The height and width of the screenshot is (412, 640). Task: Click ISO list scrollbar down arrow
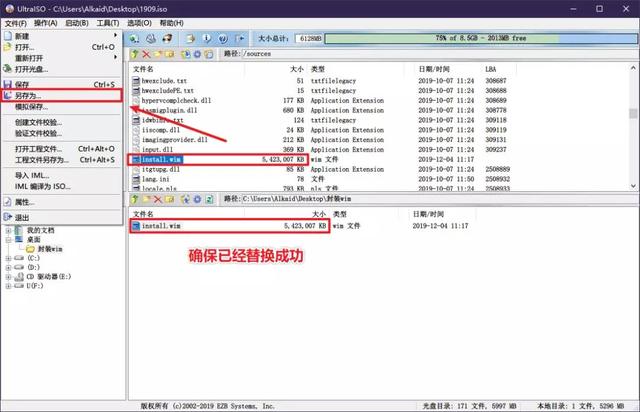tap(633, 186)
